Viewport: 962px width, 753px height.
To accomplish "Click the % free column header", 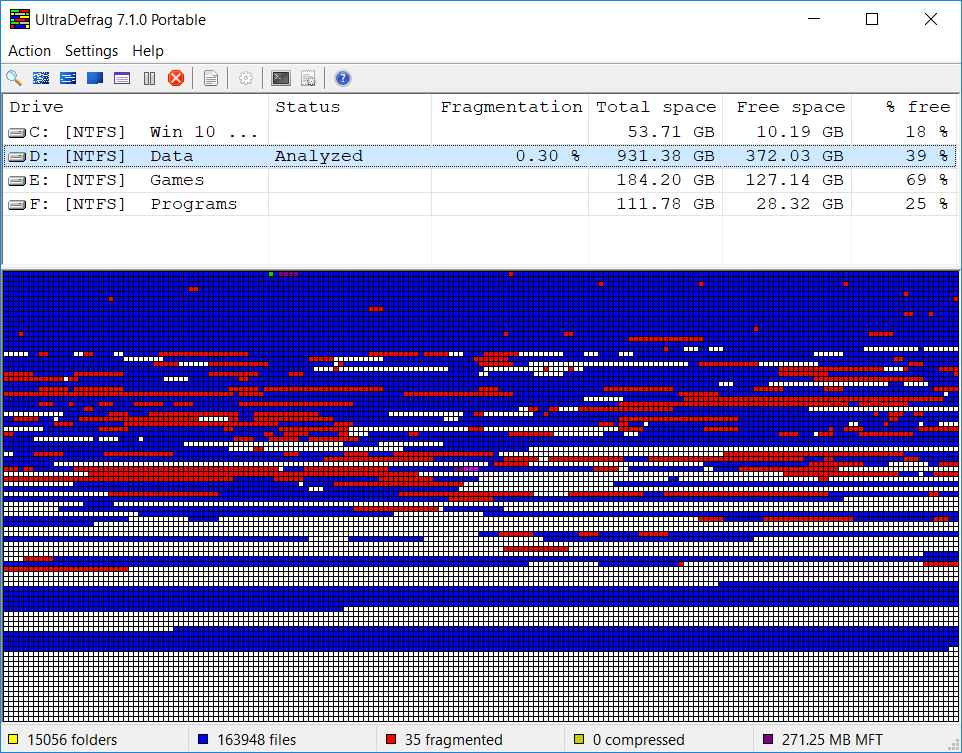I will [x=904, y=107].
